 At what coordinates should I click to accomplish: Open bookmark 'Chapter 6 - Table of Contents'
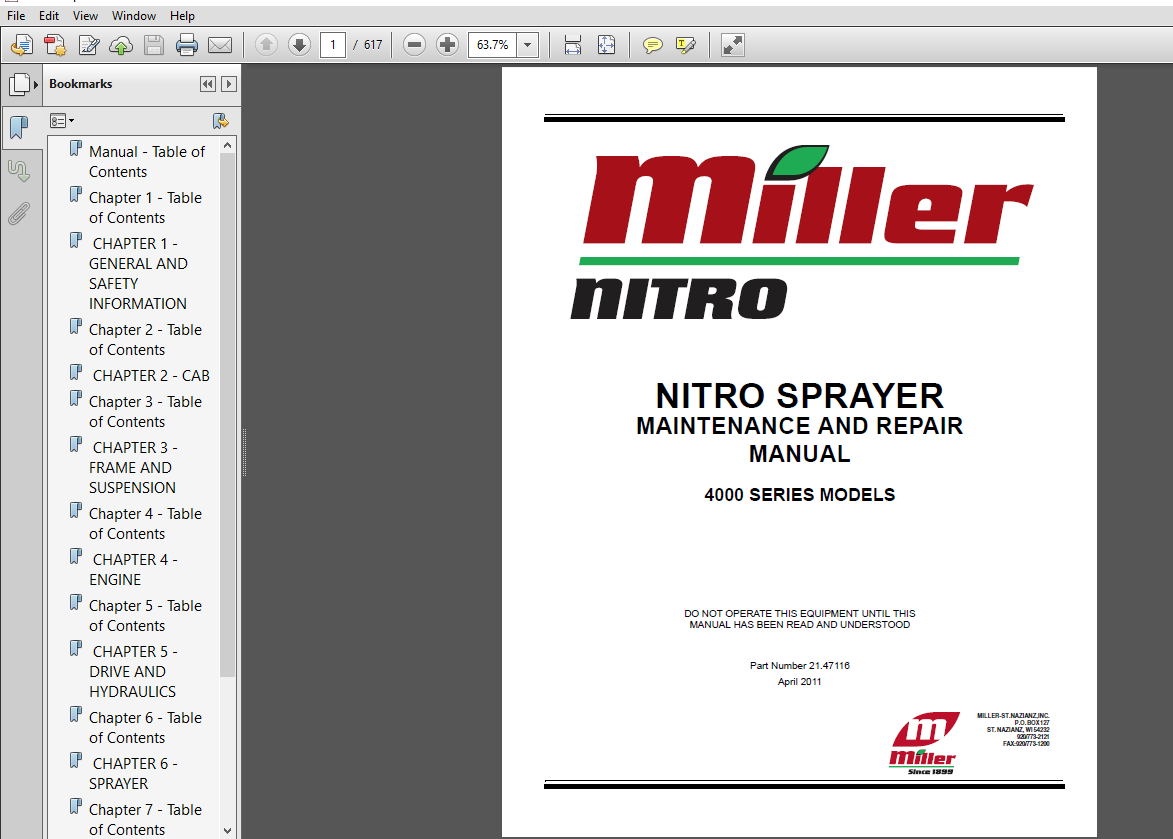click(x=145, y=728)
